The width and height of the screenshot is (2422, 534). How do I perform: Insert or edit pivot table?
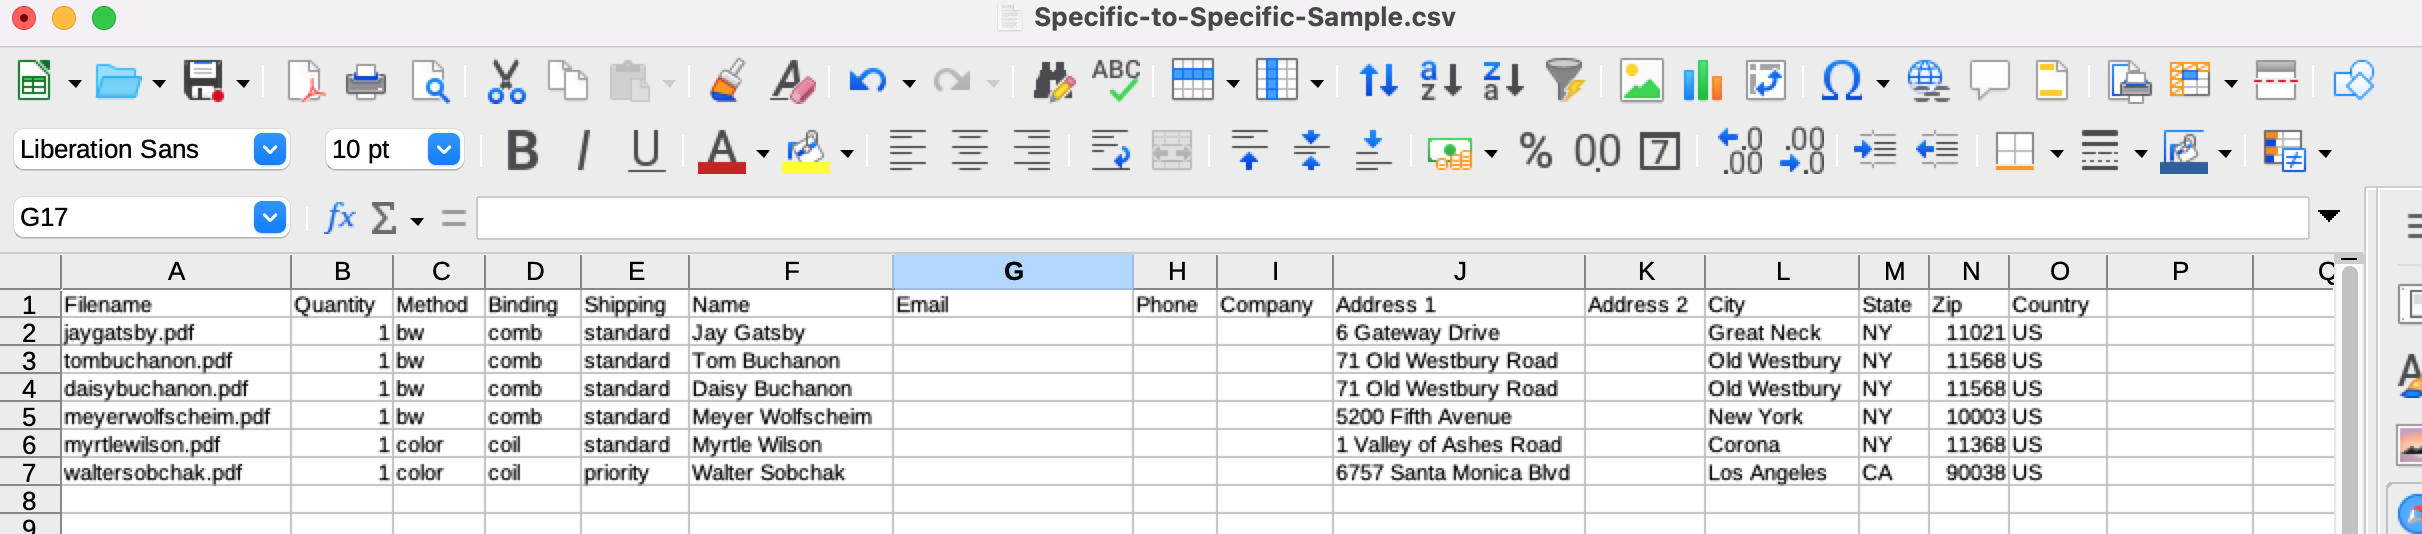tap(1765, 81)
